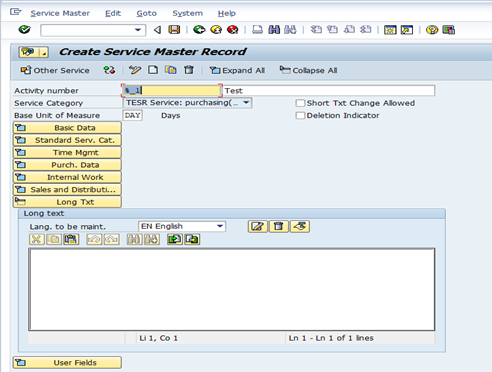The height and width of the screenshot is (372, 492).
Task: Click the small triangle left of Save icon
Action: tap(157, 30)
